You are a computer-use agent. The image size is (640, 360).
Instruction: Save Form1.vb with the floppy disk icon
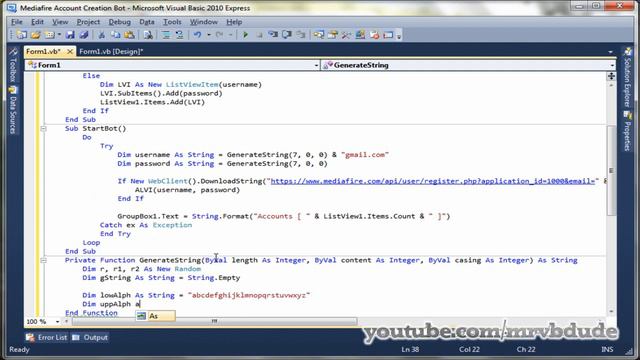pyautogui.click(x=70, y=35)
